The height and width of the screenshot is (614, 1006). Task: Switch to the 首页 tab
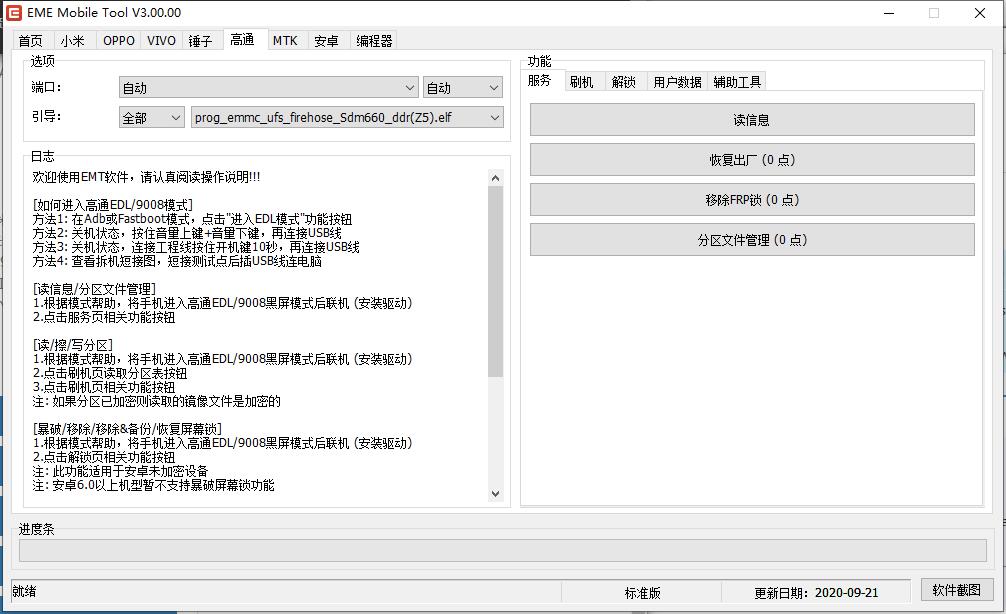[x=31, y=41]
